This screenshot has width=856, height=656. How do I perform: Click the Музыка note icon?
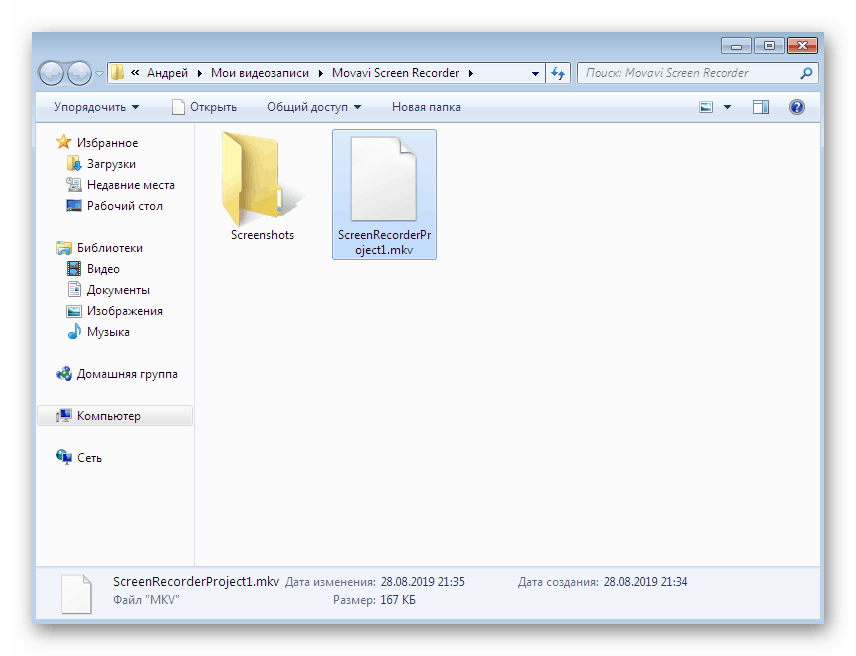click(x=74, y=331)
